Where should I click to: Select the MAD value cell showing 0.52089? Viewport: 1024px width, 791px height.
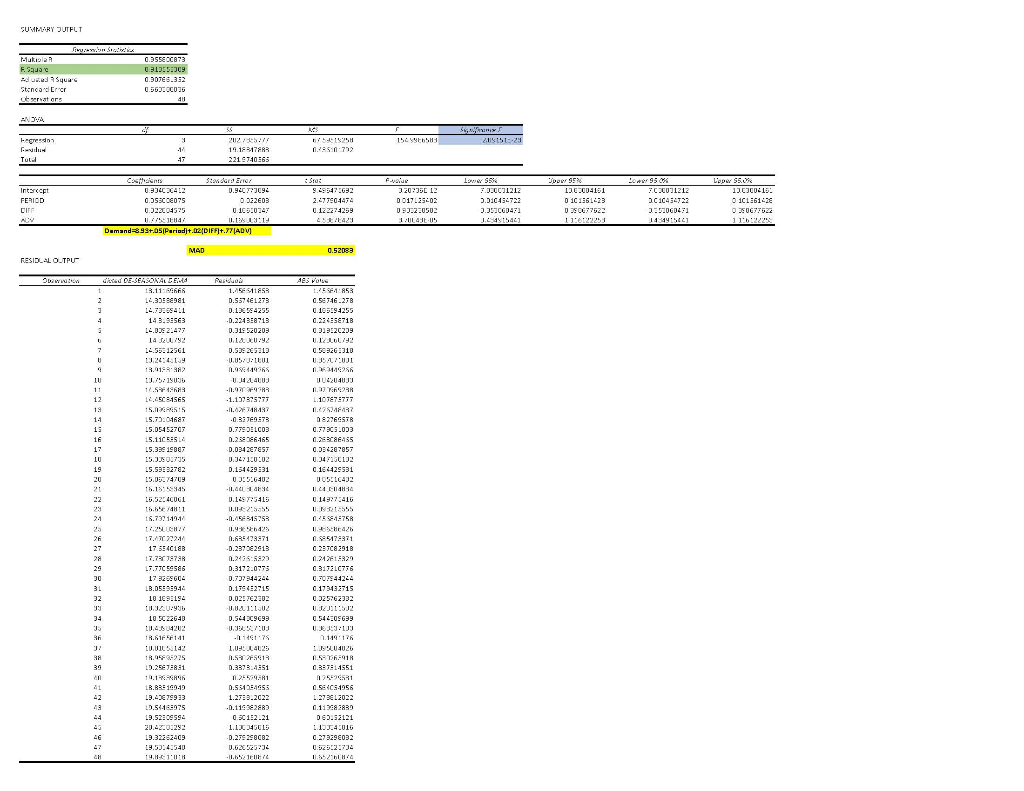(340, 251)
